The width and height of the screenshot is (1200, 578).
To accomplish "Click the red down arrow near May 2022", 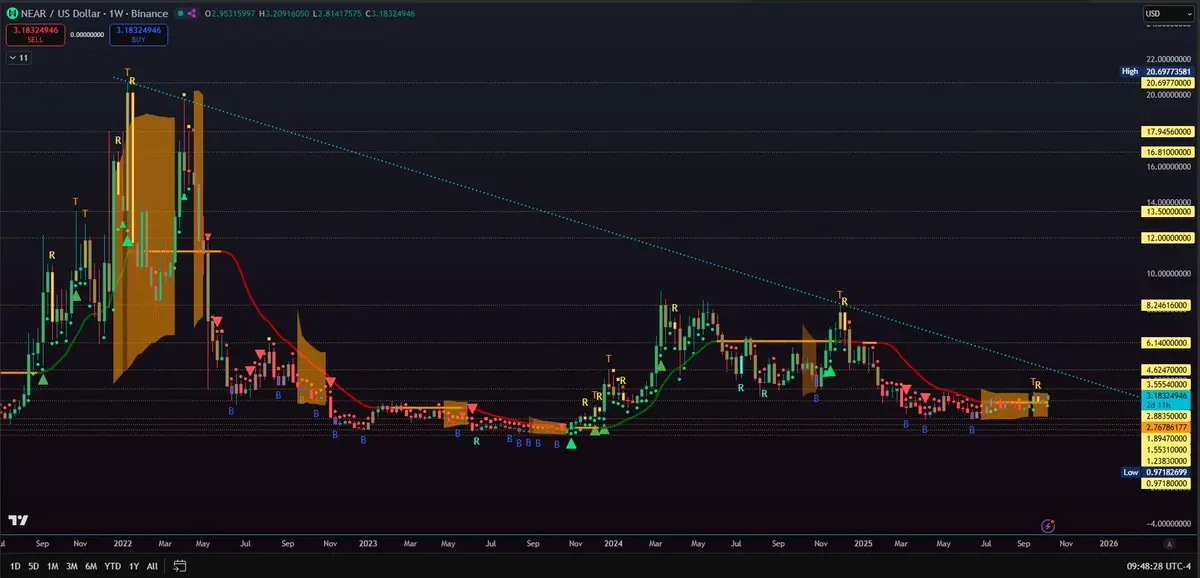I will coord(207,237).
